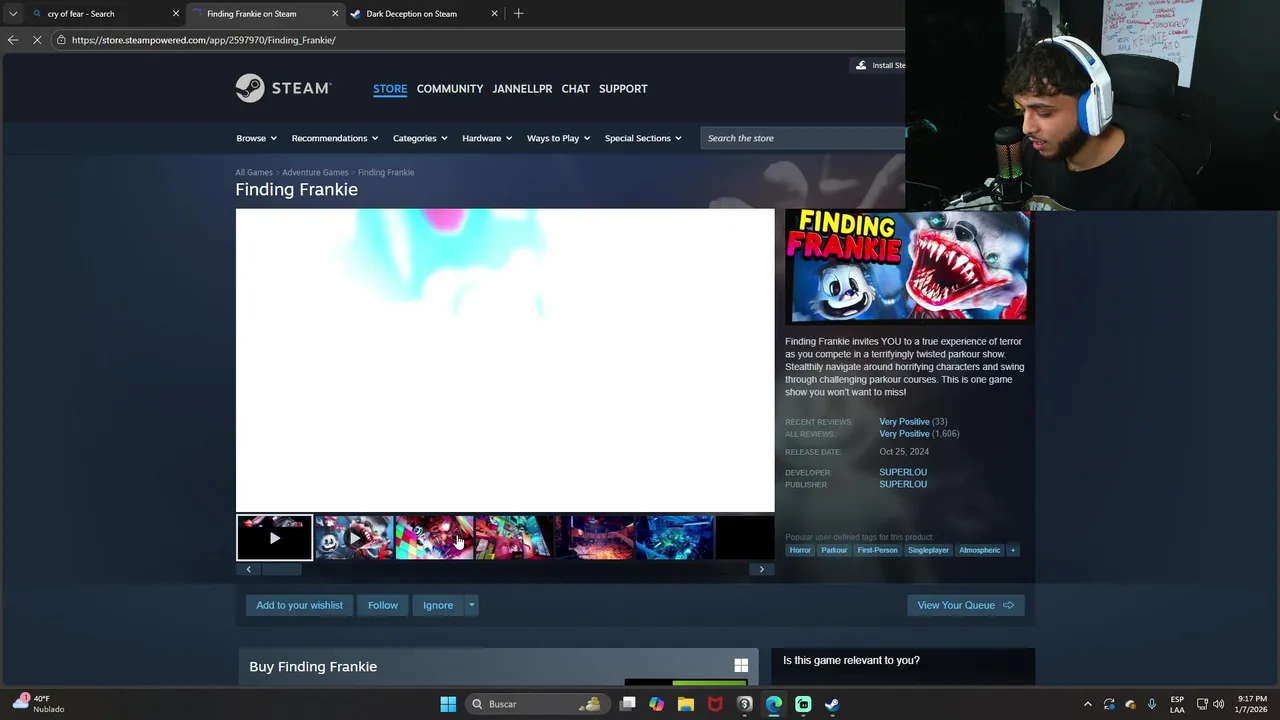Open the JANNELLPR profile menu

point(522,89)
